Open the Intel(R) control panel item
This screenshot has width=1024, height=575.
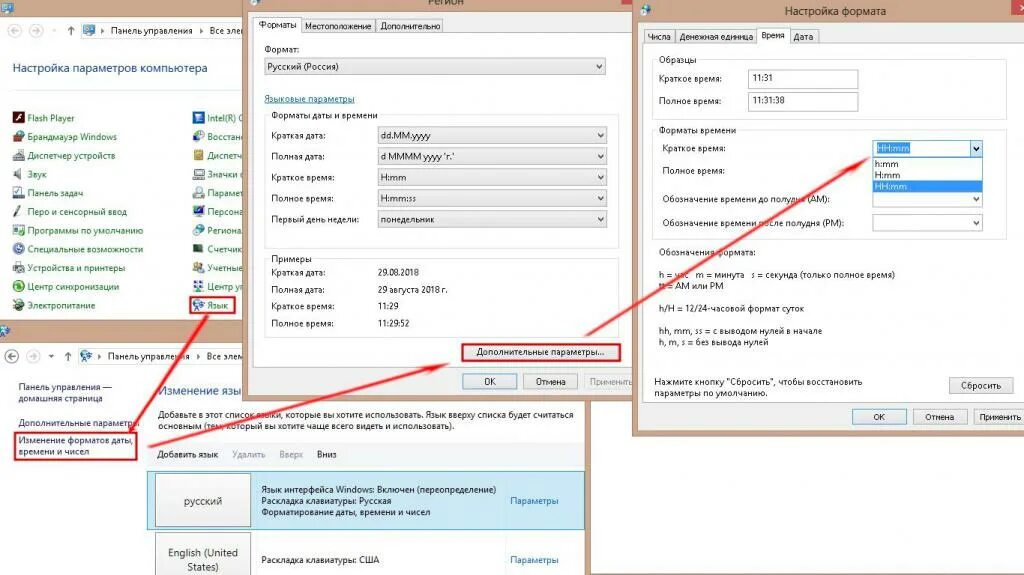217,118
